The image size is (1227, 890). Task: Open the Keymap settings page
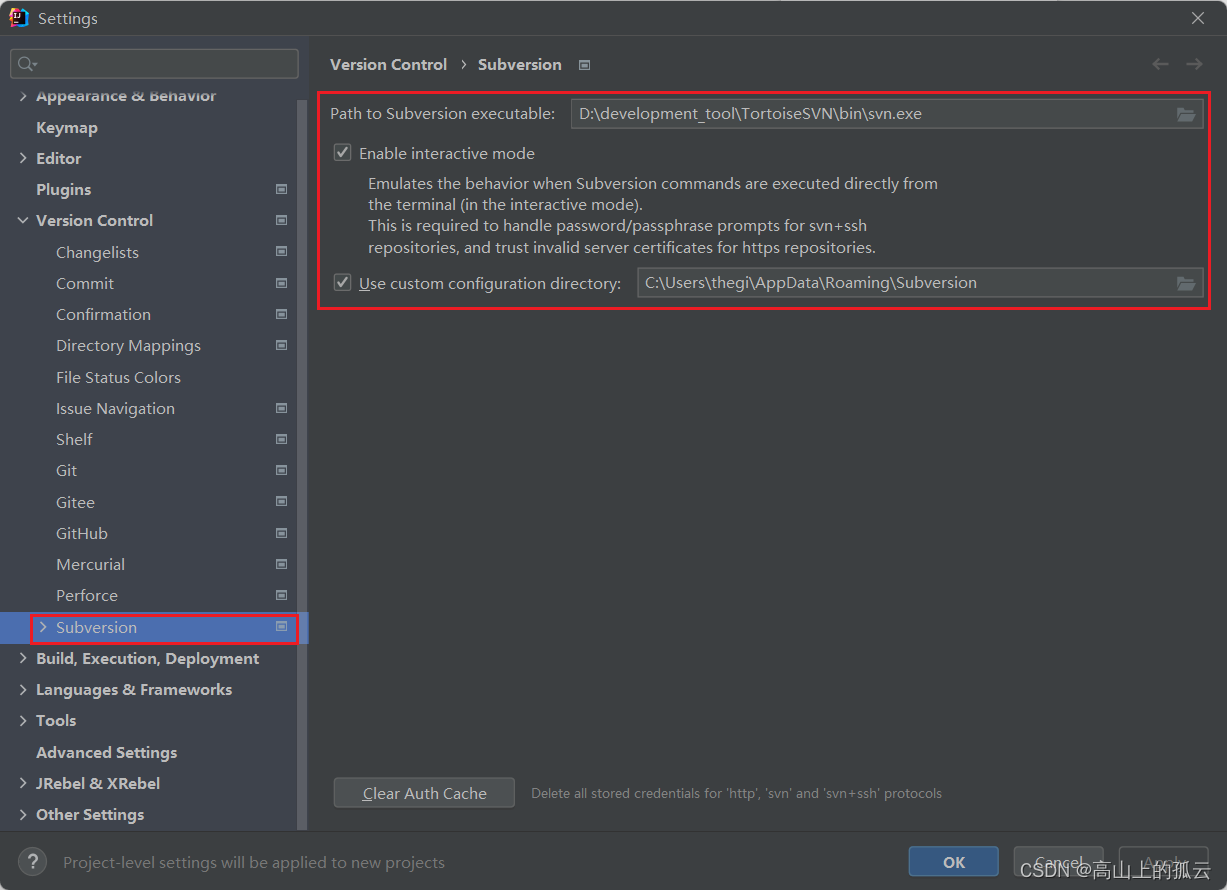pyautogui.click(x=67, y=127)
